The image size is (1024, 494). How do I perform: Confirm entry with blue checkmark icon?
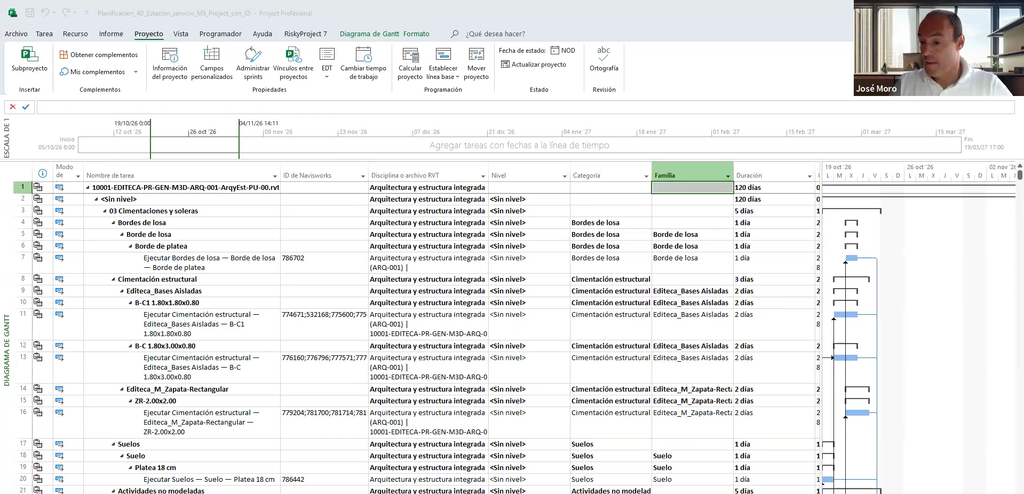(26, 107)
